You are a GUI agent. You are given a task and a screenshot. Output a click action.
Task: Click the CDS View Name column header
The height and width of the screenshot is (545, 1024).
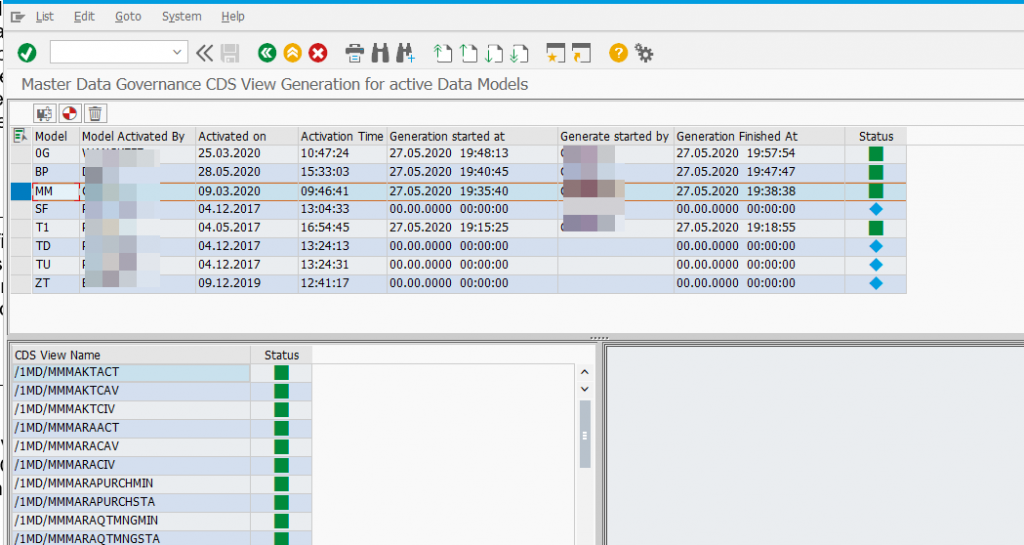tap(131, 355)
